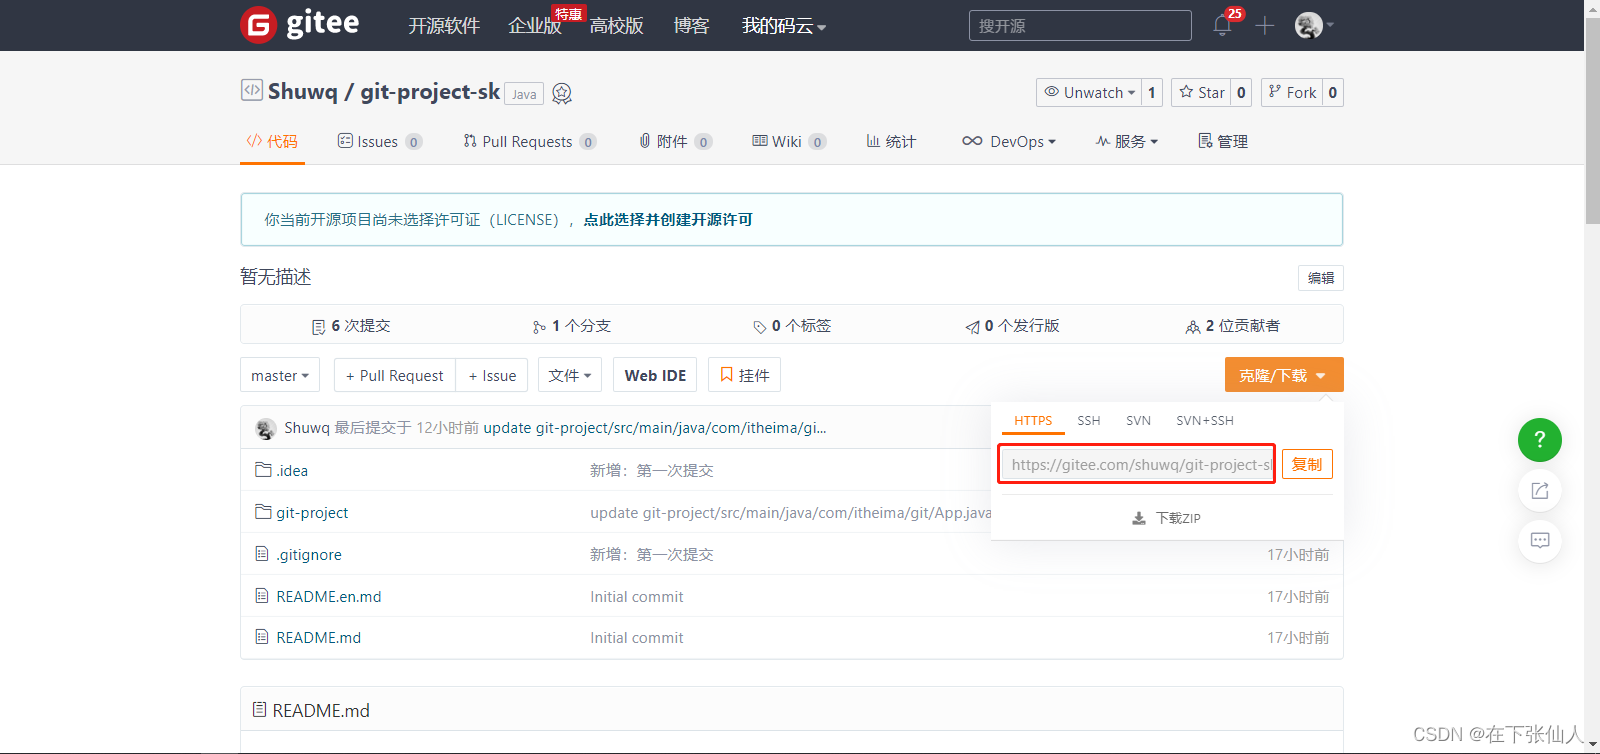Viewport: 1600px width, 754px height.
Task: Click the Fork count 0
Action: [x=1332, y=92]
